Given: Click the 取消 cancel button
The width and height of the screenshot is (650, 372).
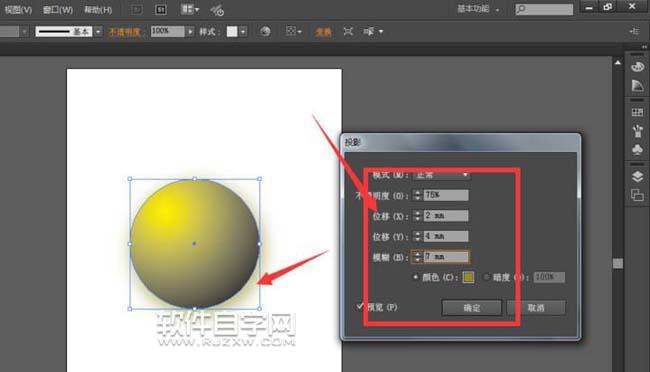Looking at the screenshot, I should pyautogui.click(x=536, y=308).
